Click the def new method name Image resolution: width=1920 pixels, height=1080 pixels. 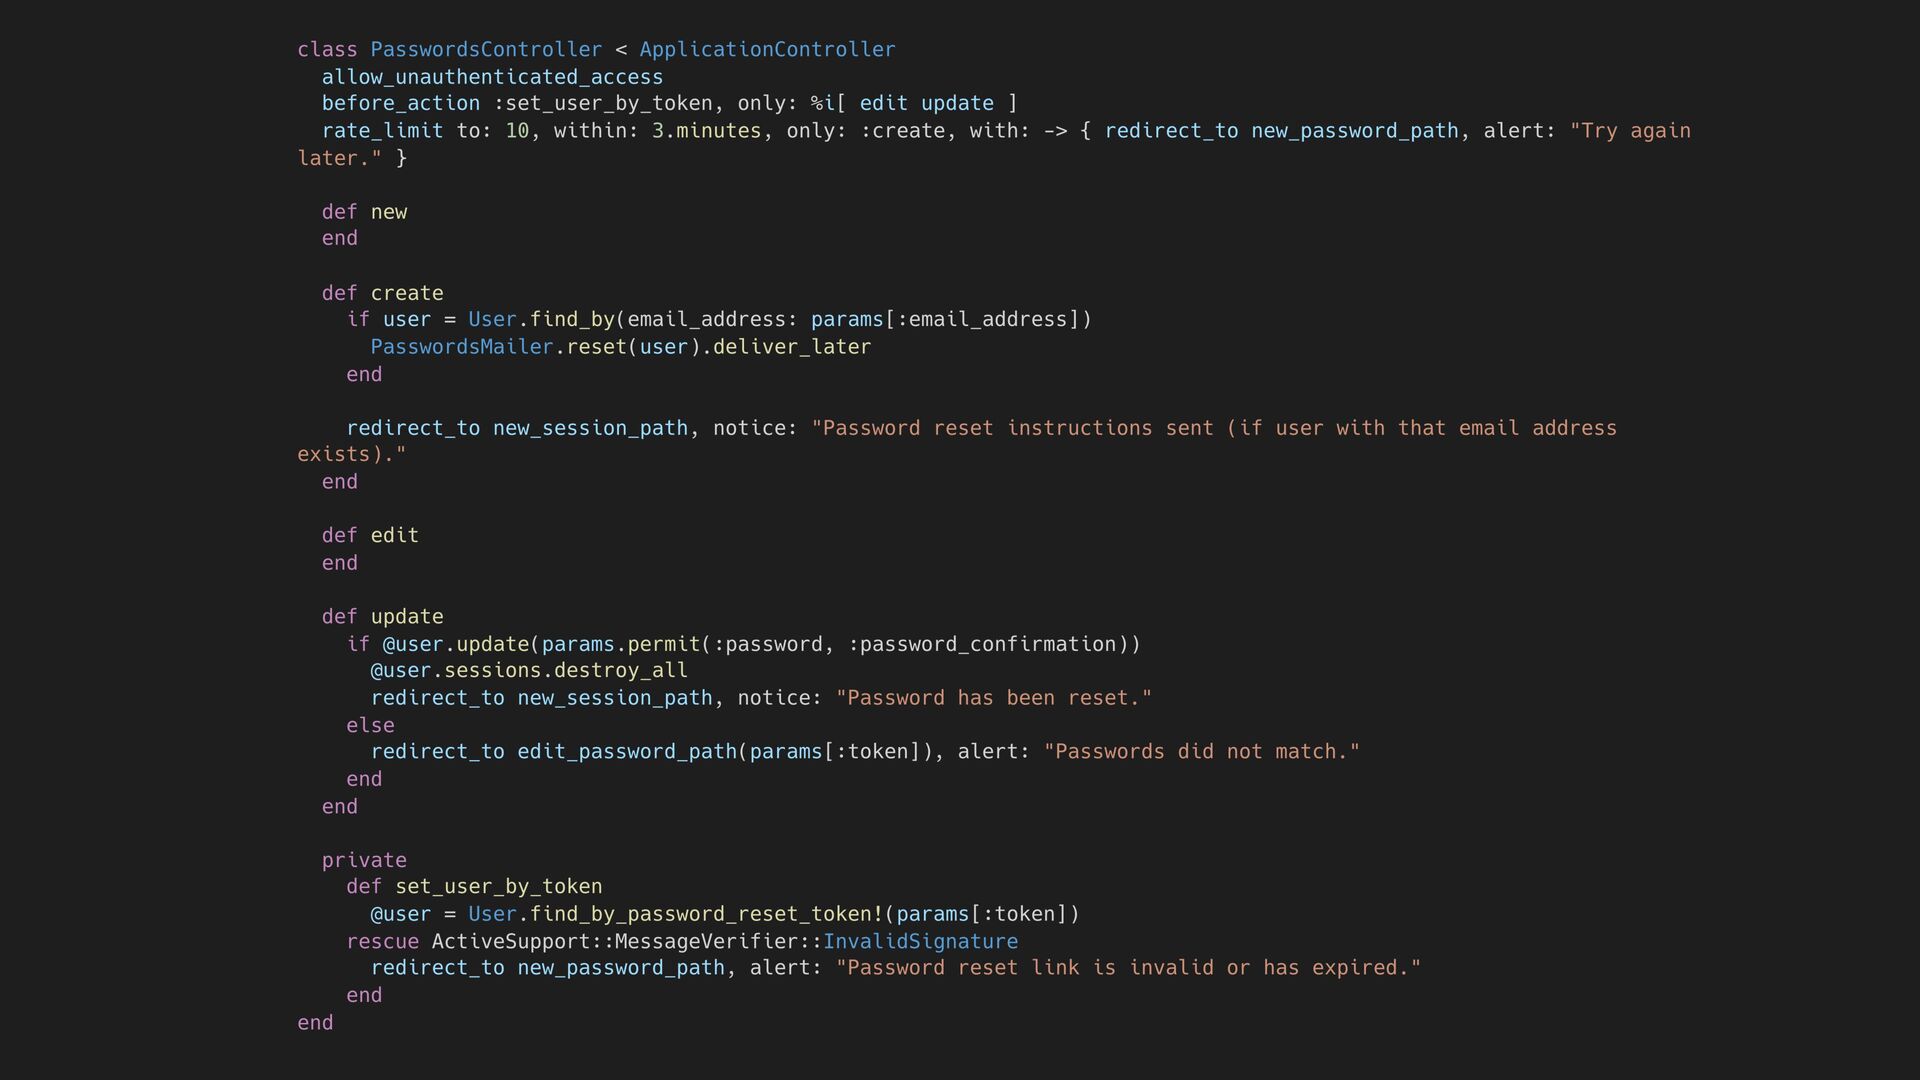click(389, 212)
